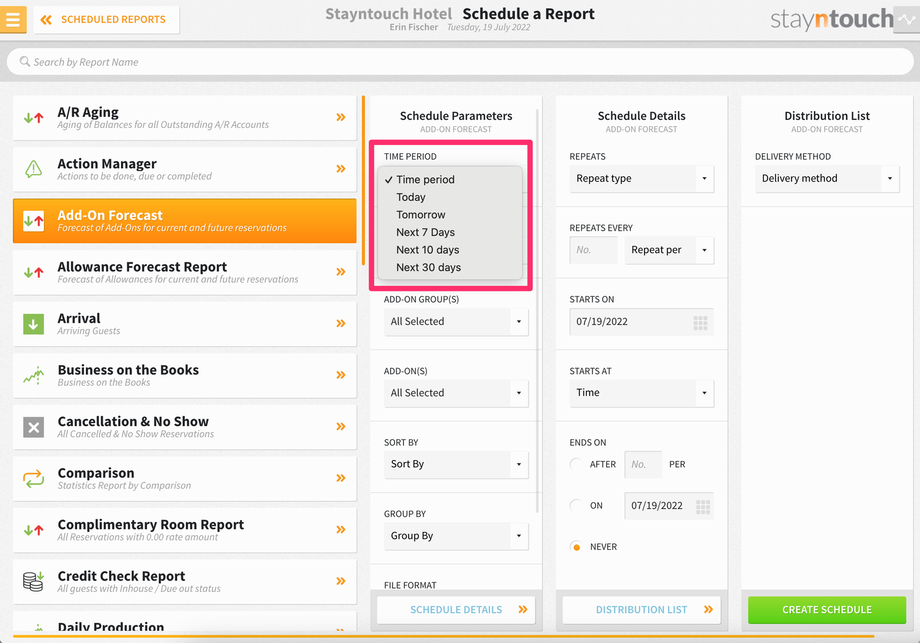Open the Repeat type dropdown
The height and width of the screenshot is (643, 920).
coord(641,178)
